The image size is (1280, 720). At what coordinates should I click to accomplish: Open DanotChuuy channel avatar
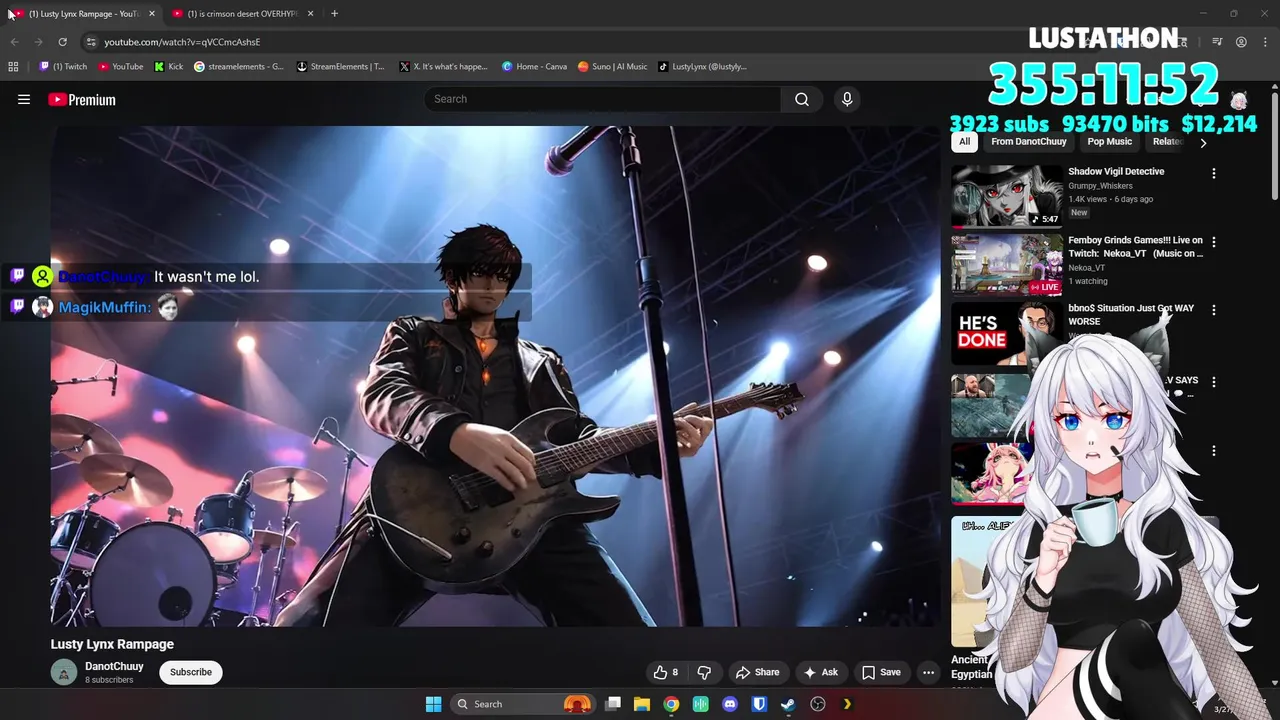click(x=64, y=673)
